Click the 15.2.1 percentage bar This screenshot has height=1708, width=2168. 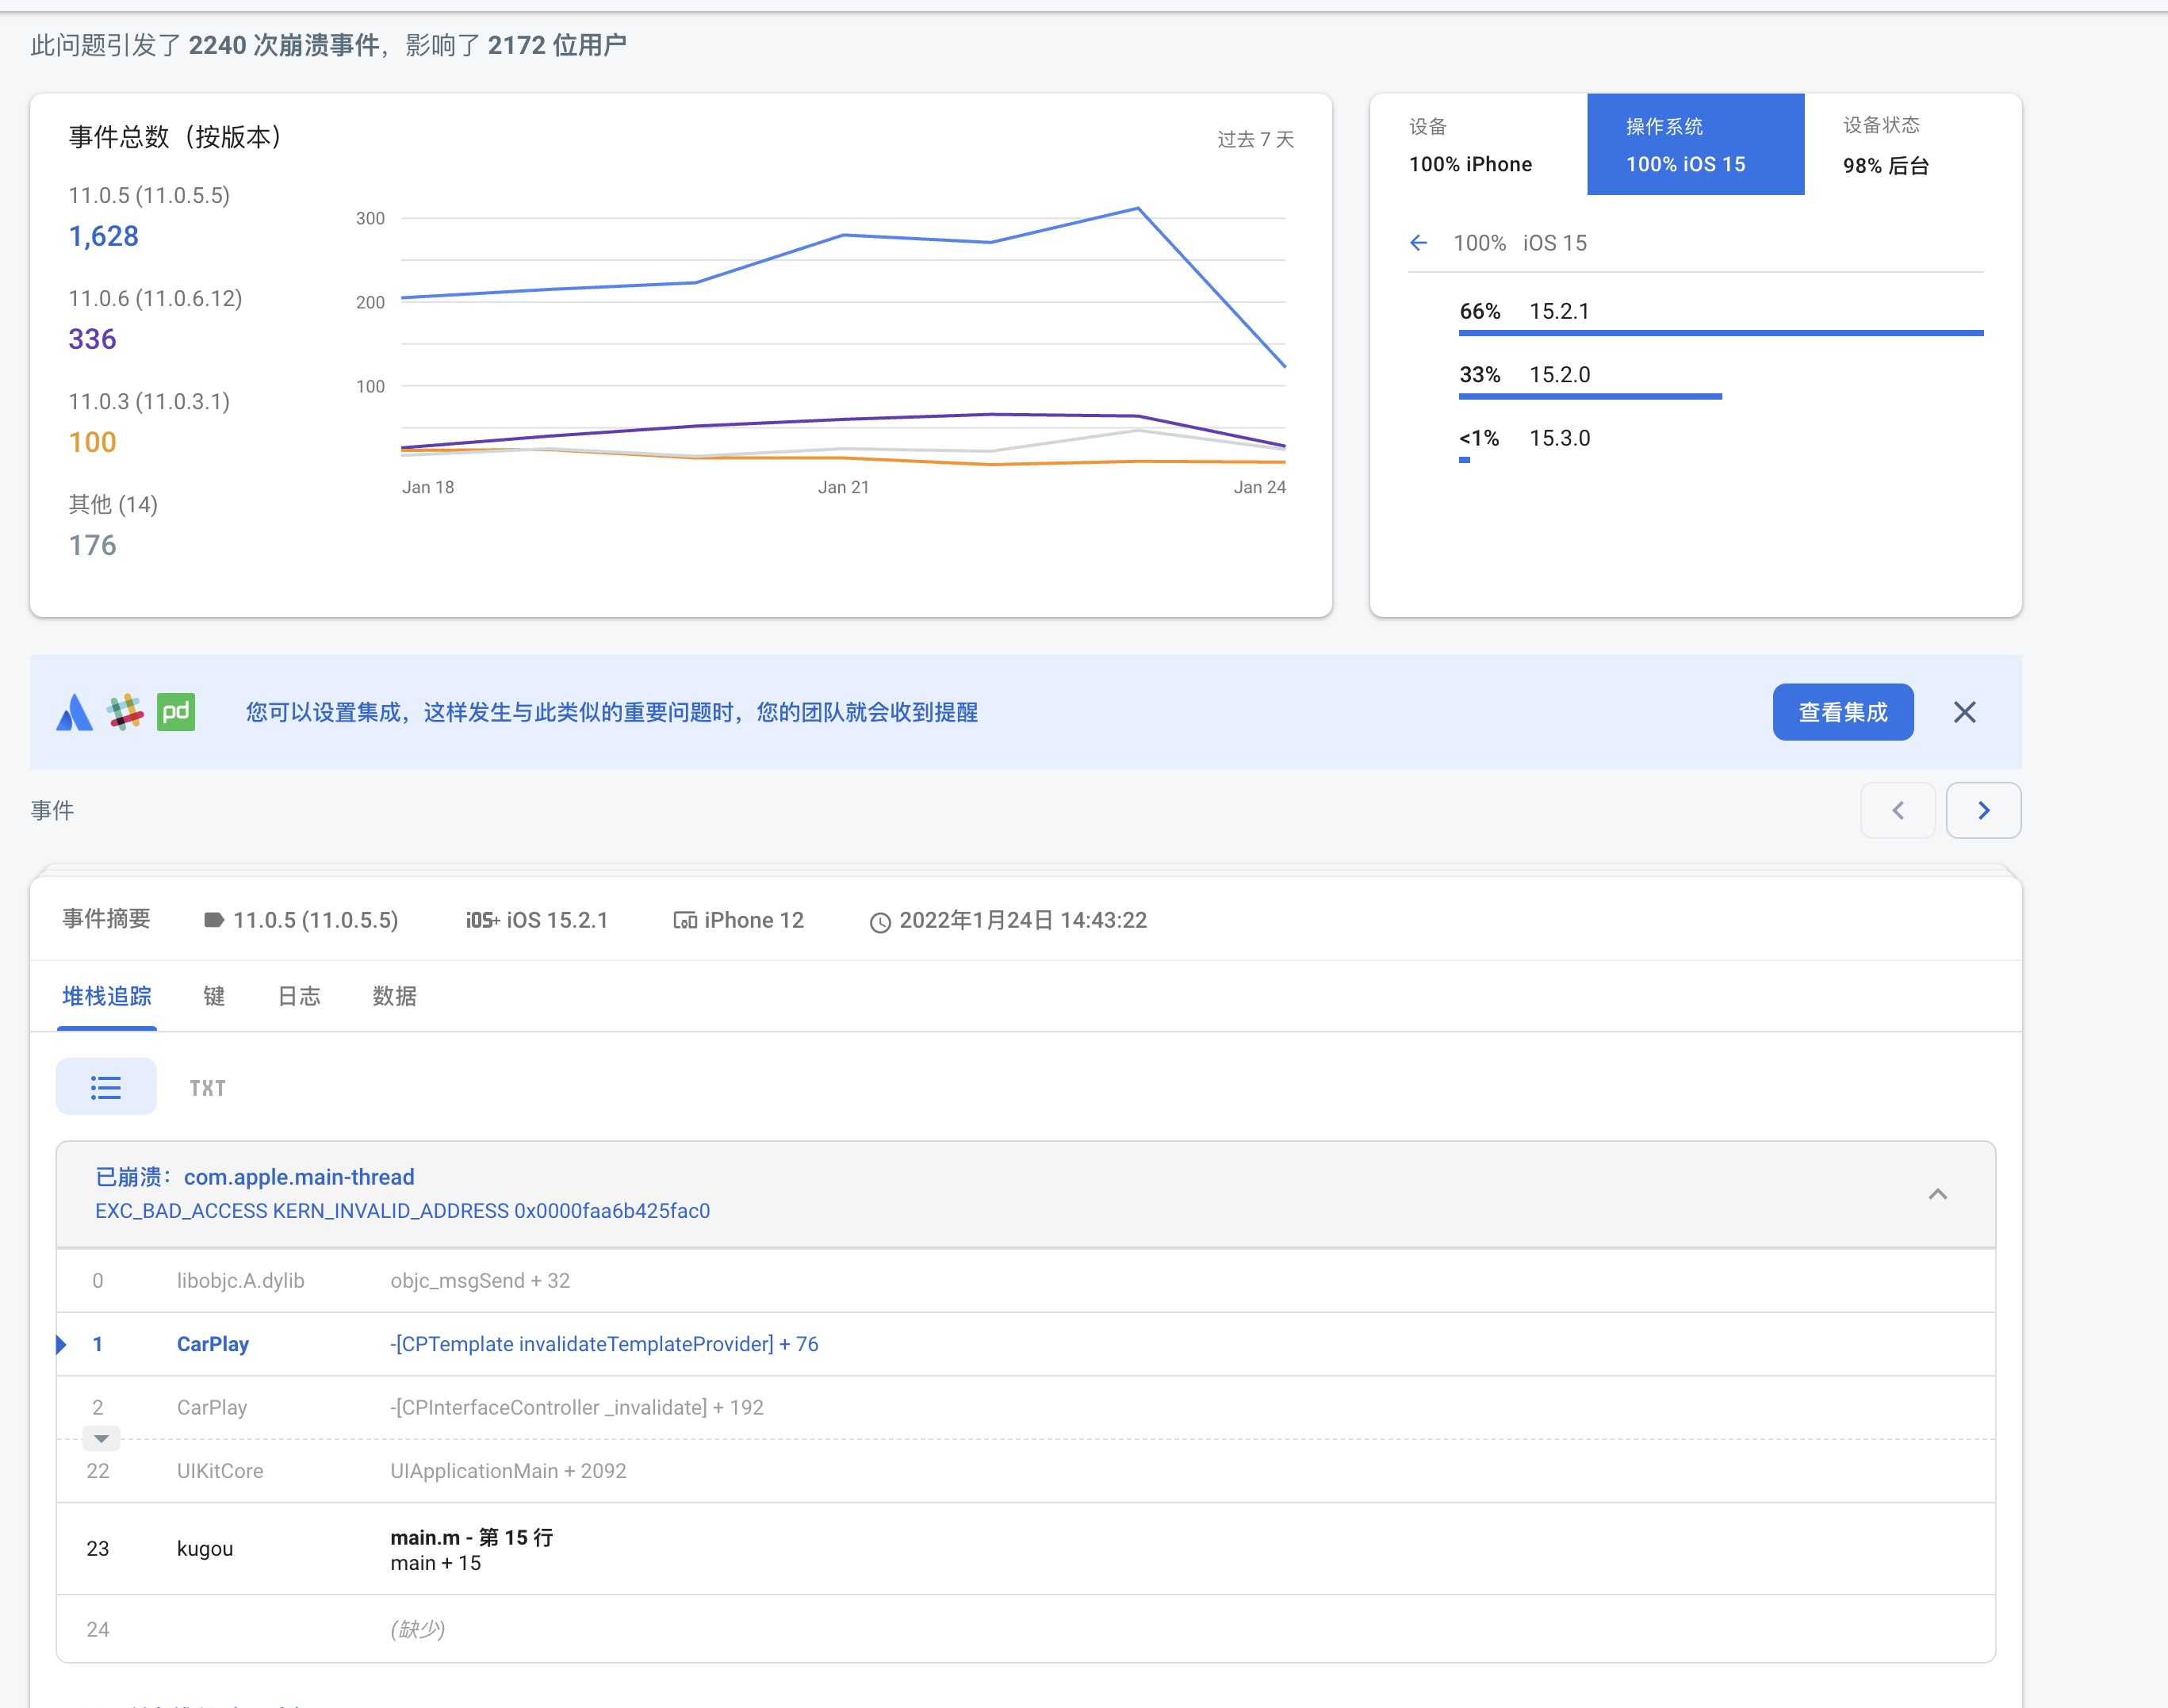(x=1720, y=332)
